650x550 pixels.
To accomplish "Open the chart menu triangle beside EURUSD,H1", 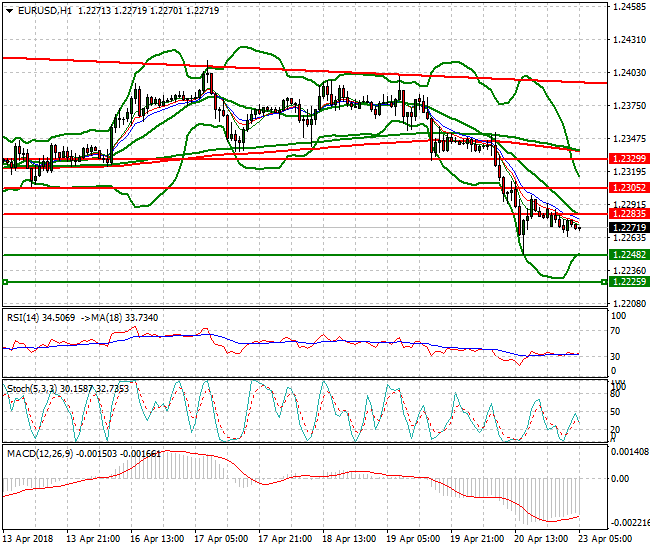I will coord(9,11).
